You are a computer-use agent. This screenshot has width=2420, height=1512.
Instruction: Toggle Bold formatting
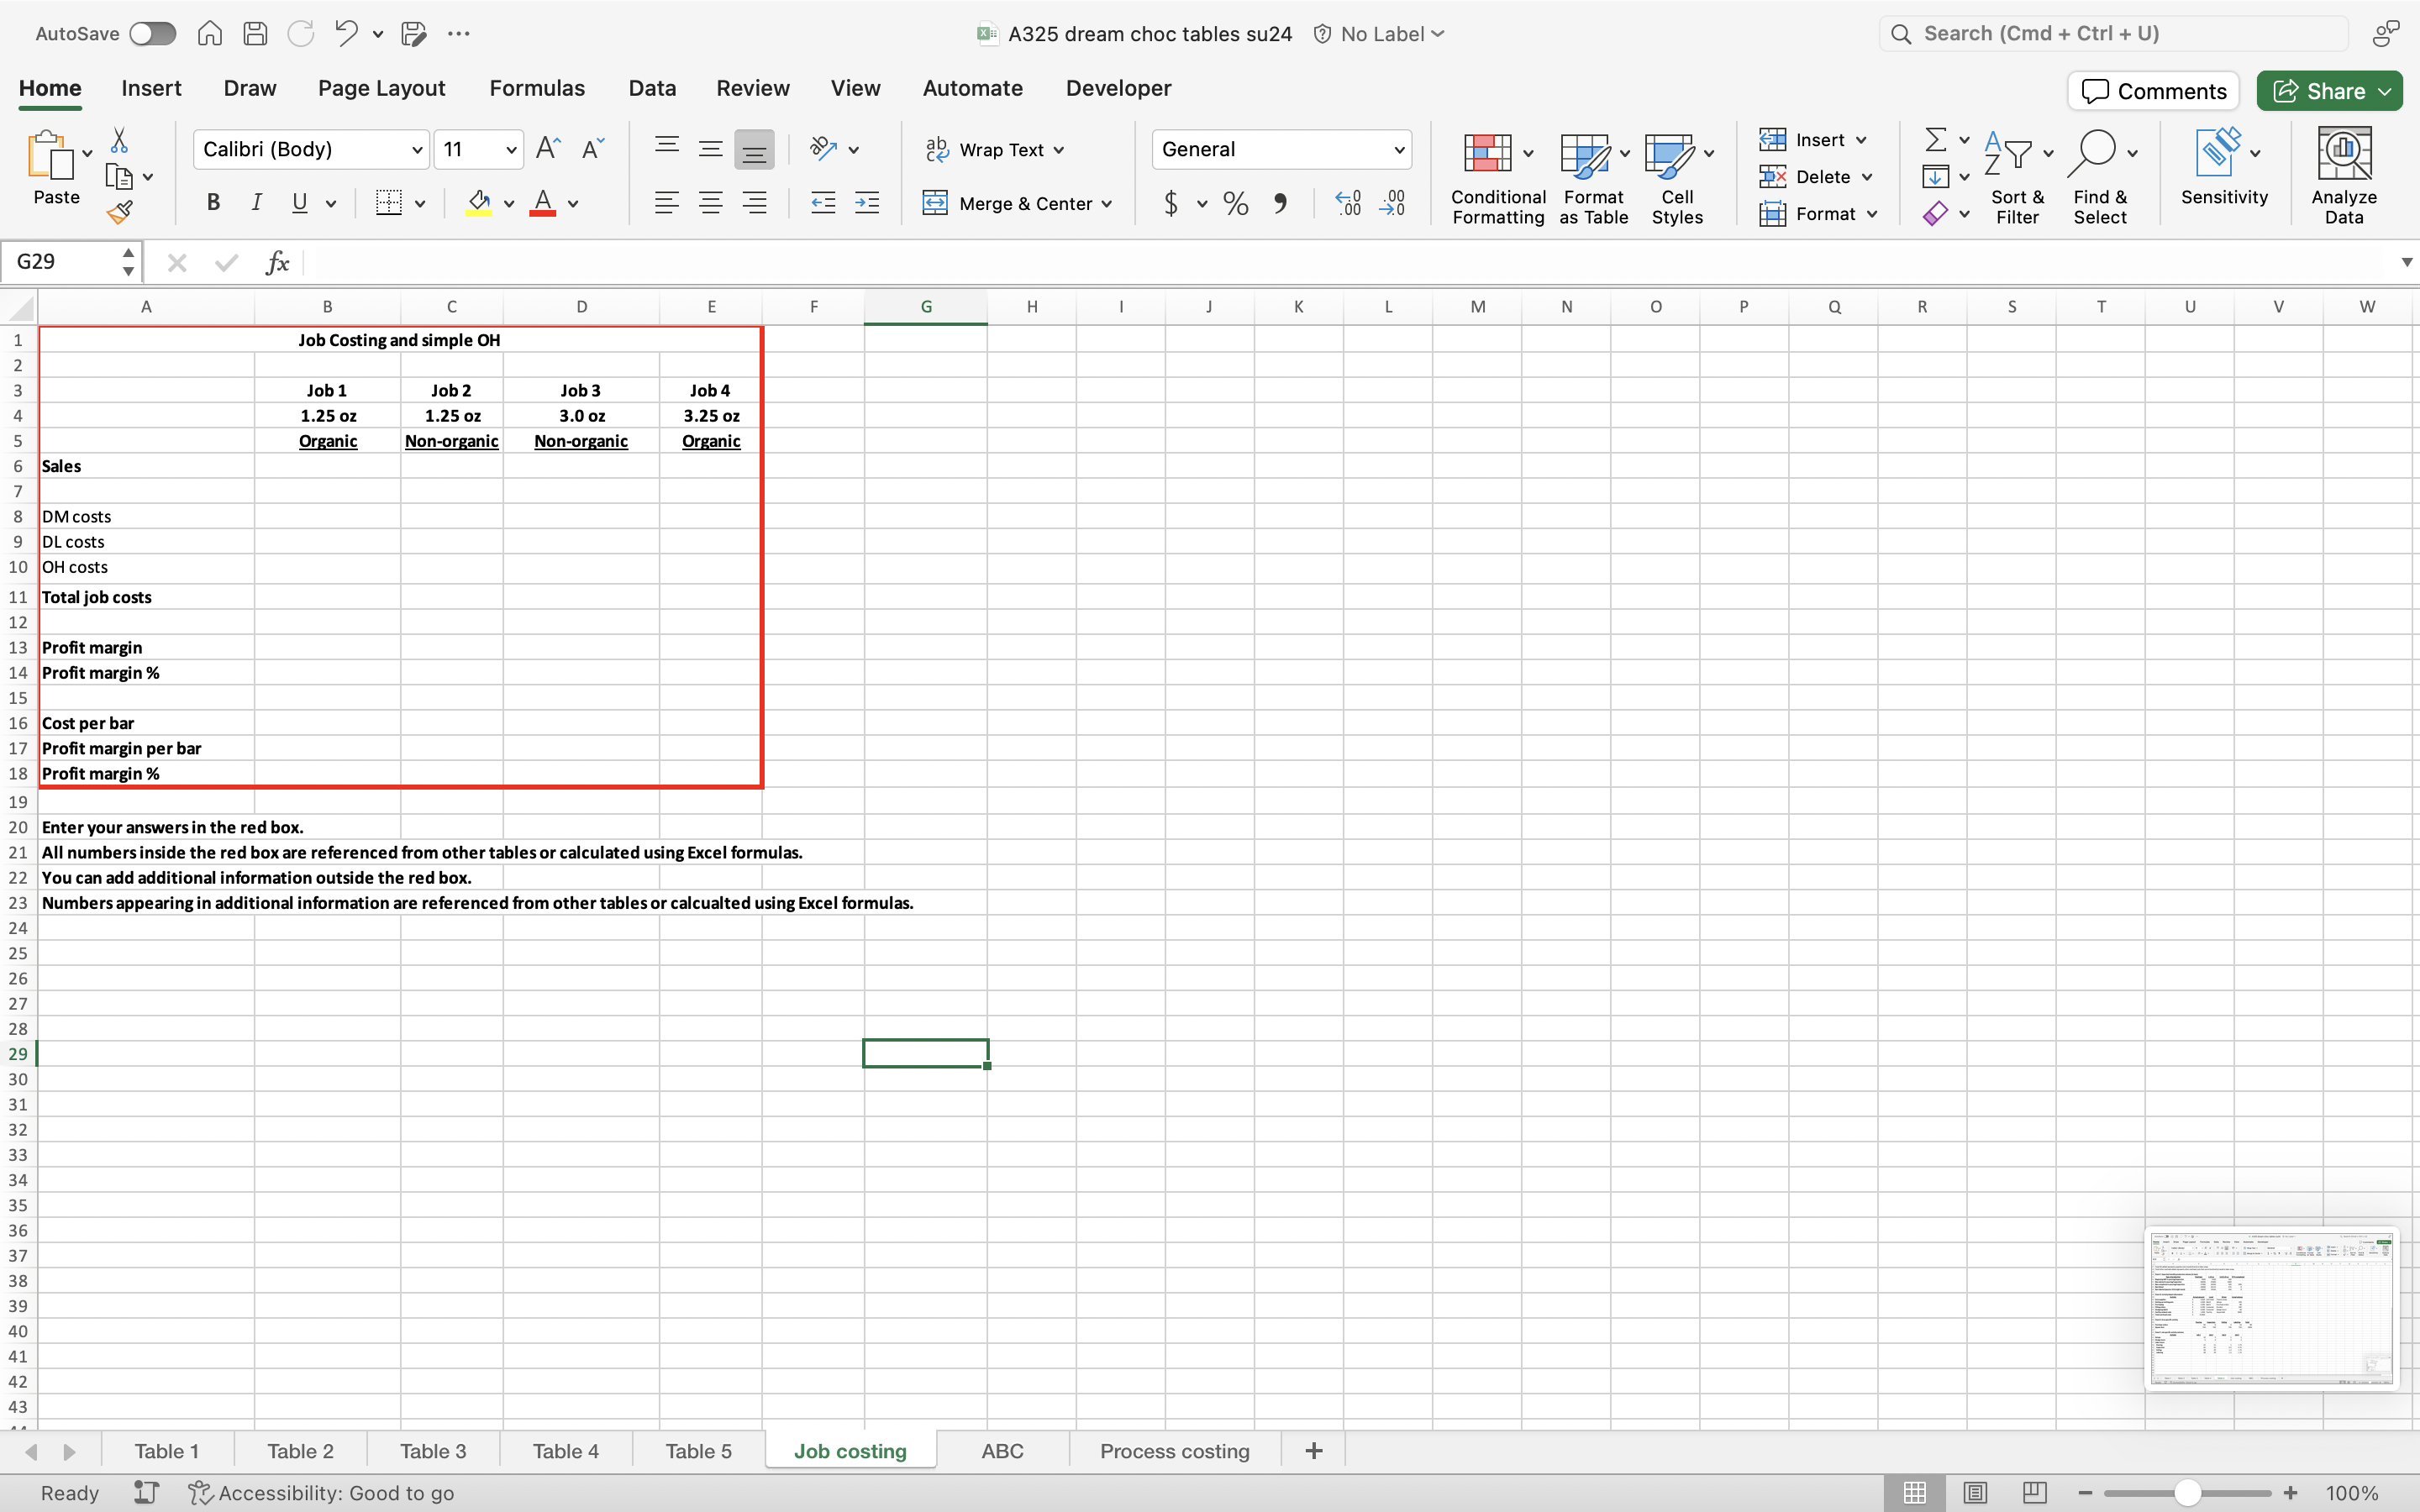pos(213,203)
